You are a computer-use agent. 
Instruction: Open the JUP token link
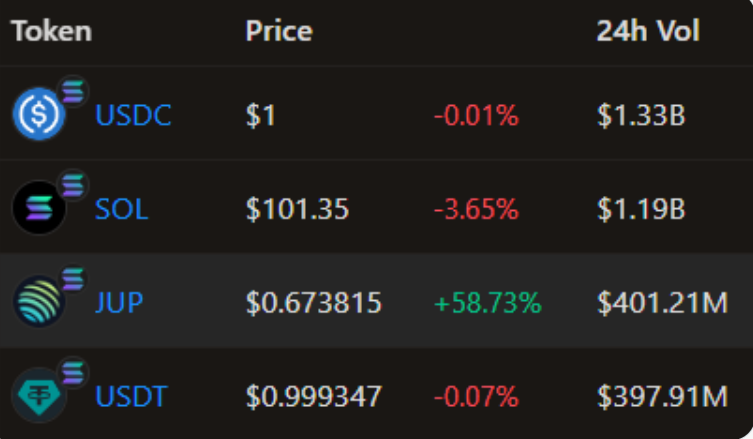click(x=119, y=303)
